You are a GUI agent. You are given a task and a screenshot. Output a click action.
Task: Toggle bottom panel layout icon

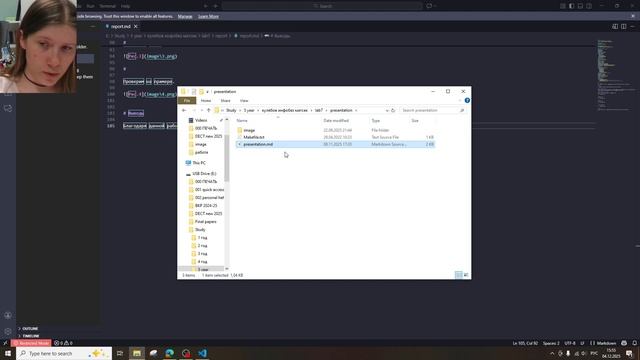[580, 6]
